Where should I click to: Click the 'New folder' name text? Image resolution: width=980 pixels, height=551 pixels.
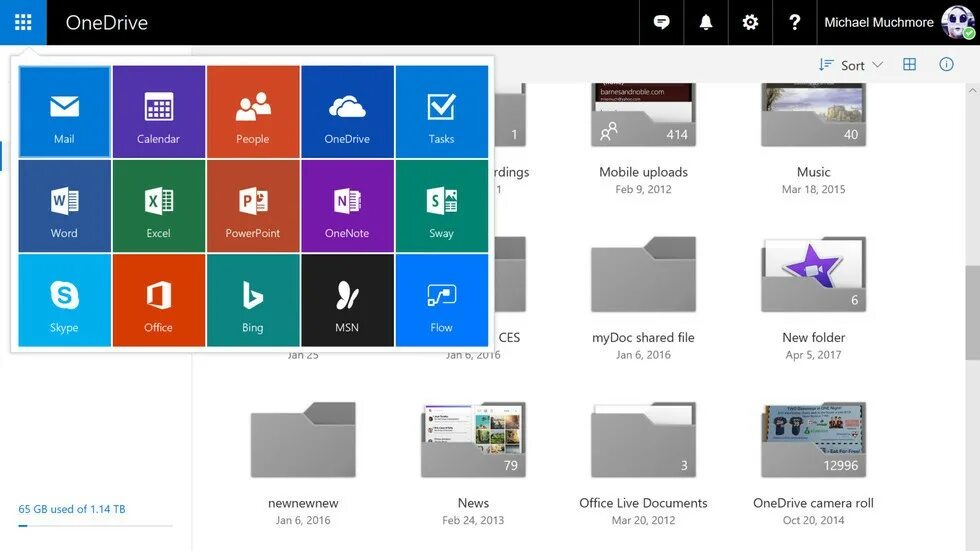tap(813, 337)
